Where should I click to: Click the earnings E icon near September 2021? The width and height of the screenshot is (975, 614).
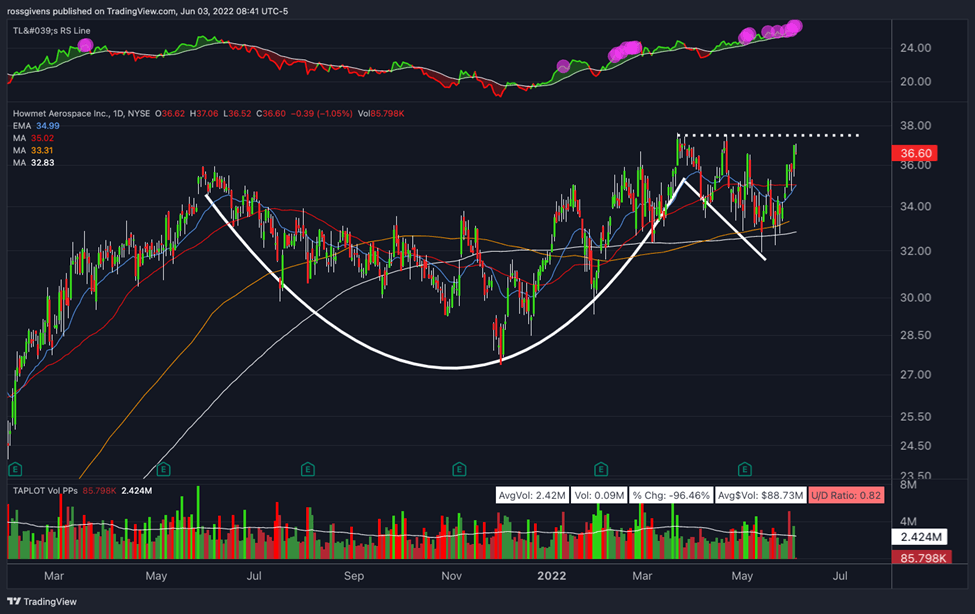click(x=307, y=467)
